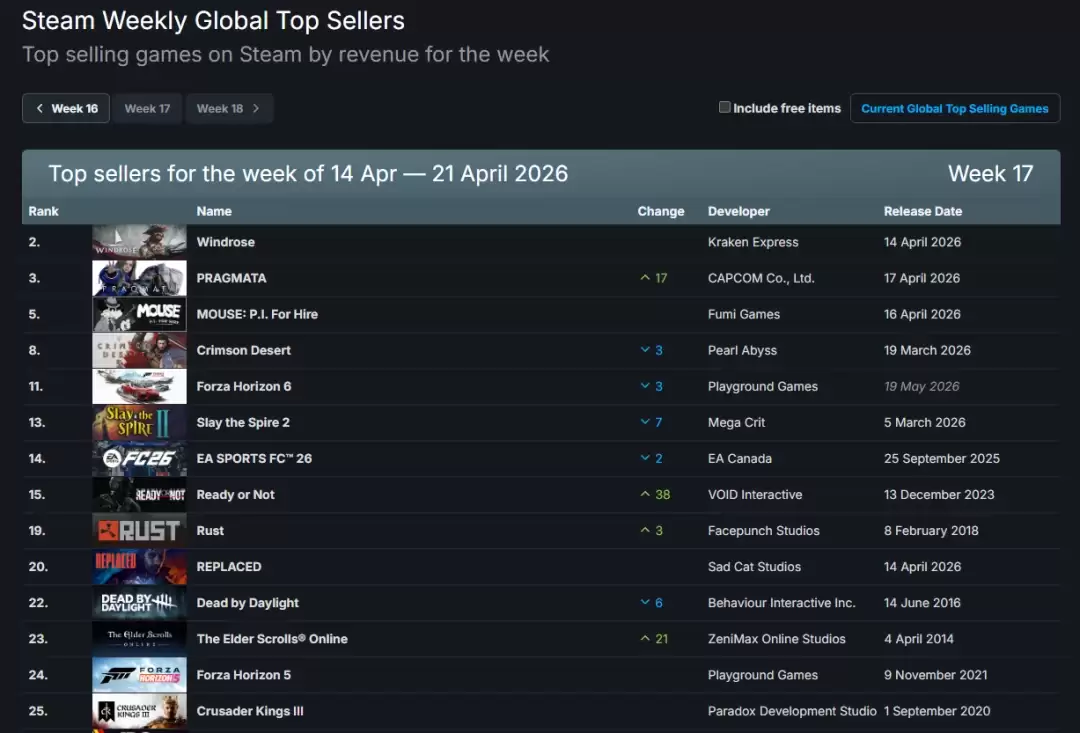1080x733 pixels.
Task: Sort by the Change column header
Action: 661,211
